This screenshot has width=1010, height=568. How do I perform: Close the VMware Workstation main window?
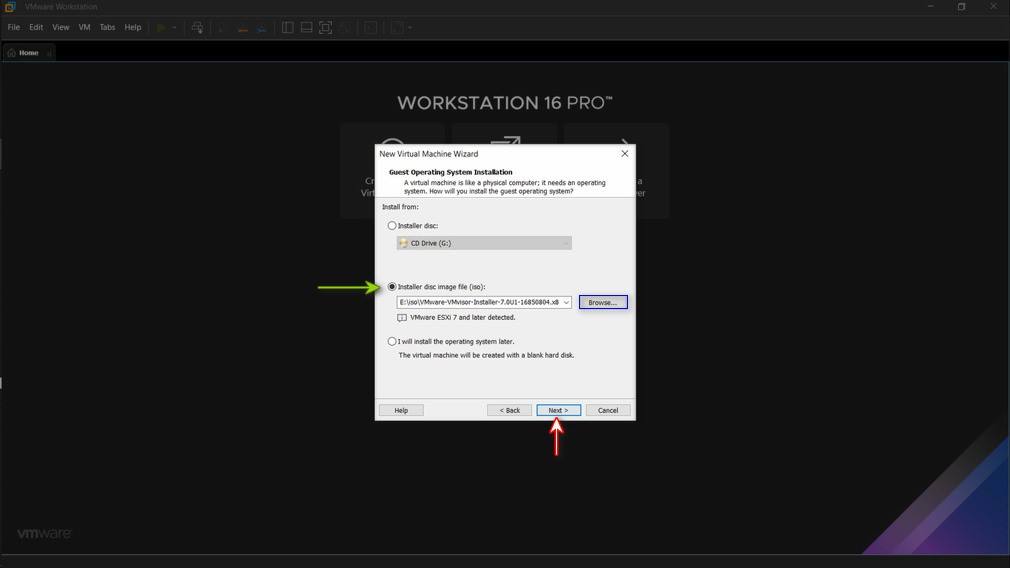[993, 6]
